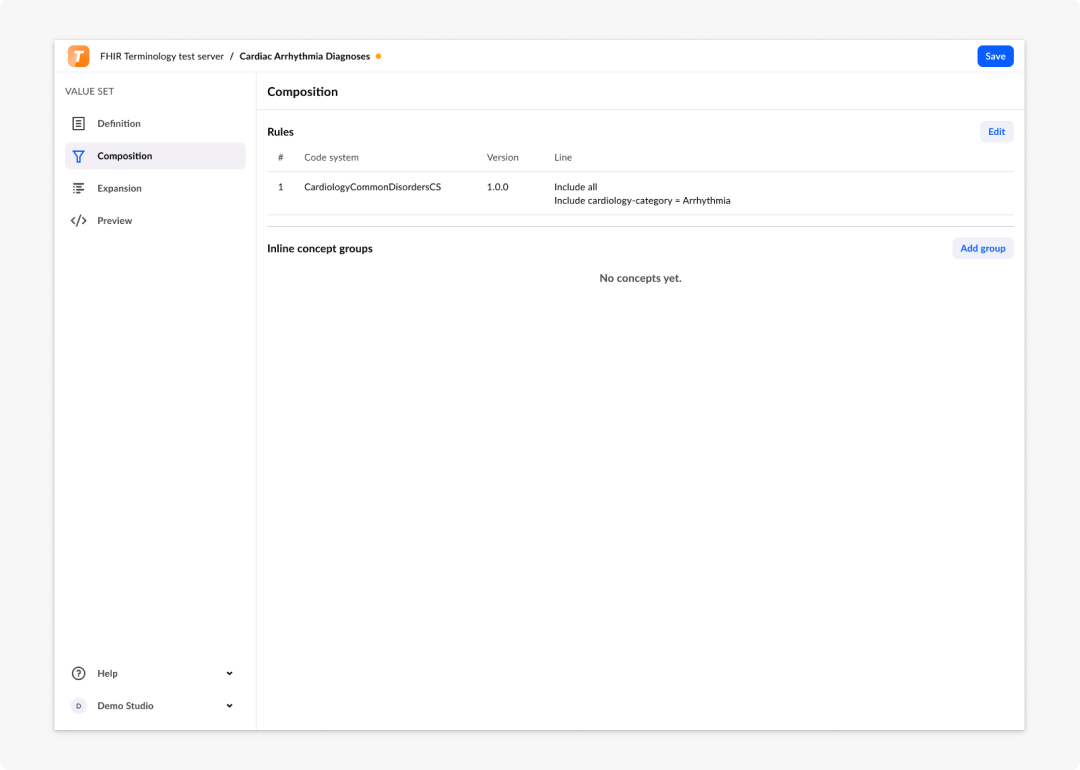Save the value set
This screenshot has width=1080, height=770.
tap(995, 56)
